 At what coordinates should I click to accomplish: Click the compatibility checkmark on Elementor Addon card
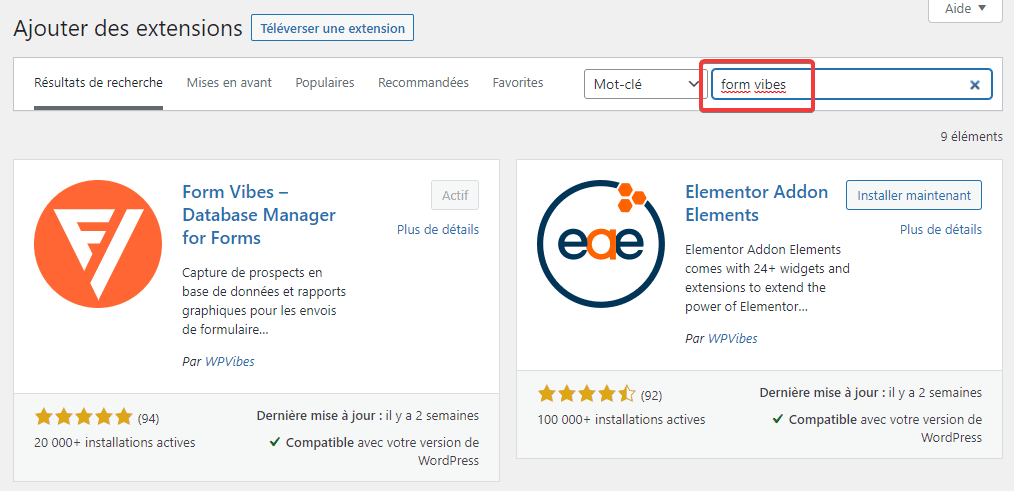778,419
